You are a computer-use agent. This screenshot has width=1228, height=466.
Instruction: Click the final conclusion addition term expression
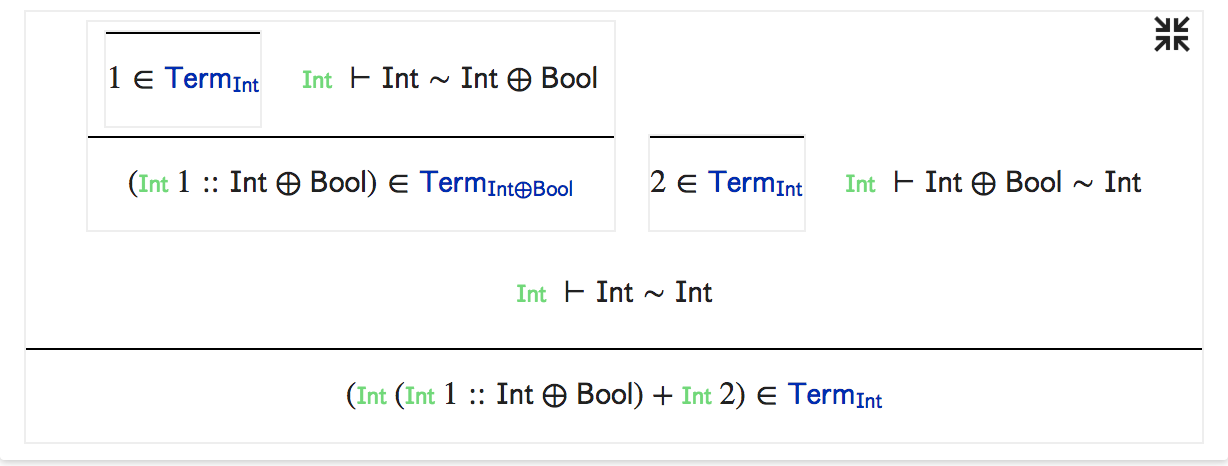click(x=546, y=395)
